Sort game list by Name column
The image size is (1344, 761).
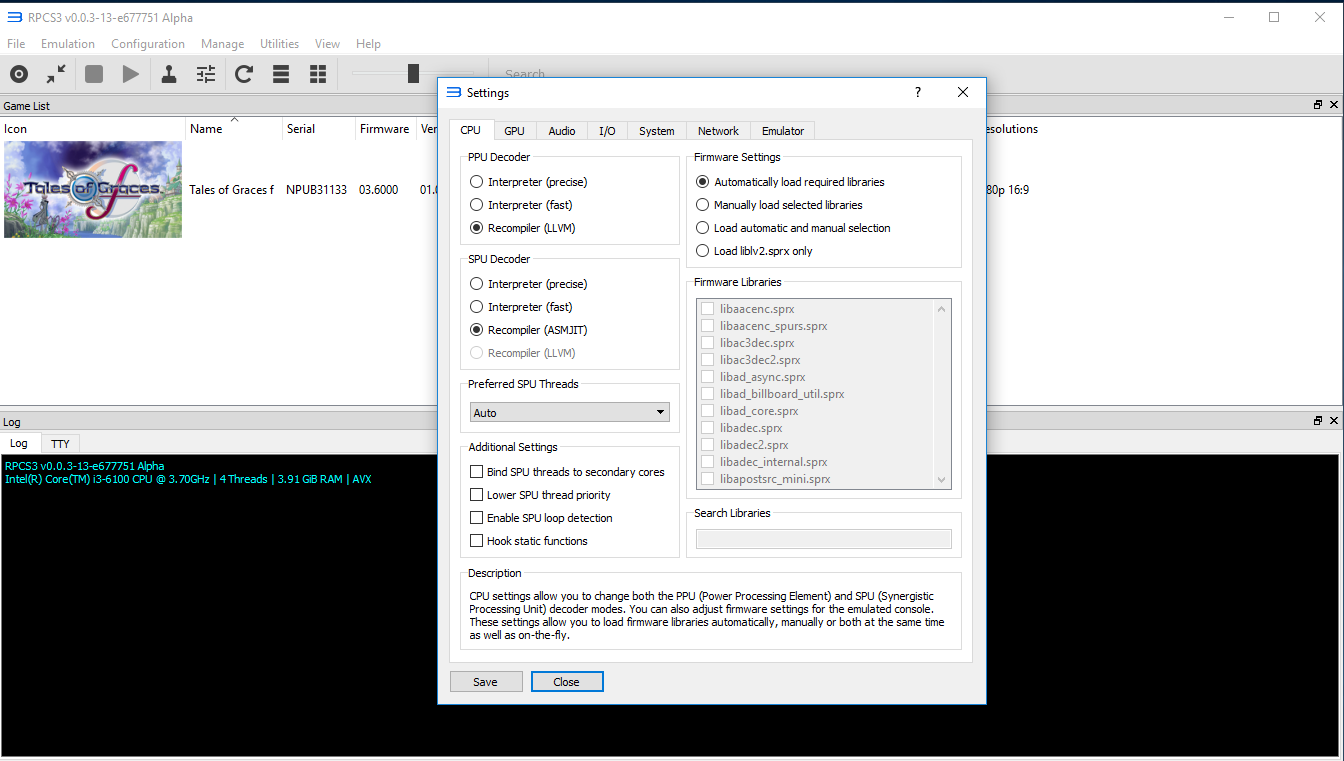[x=234, y=128]
